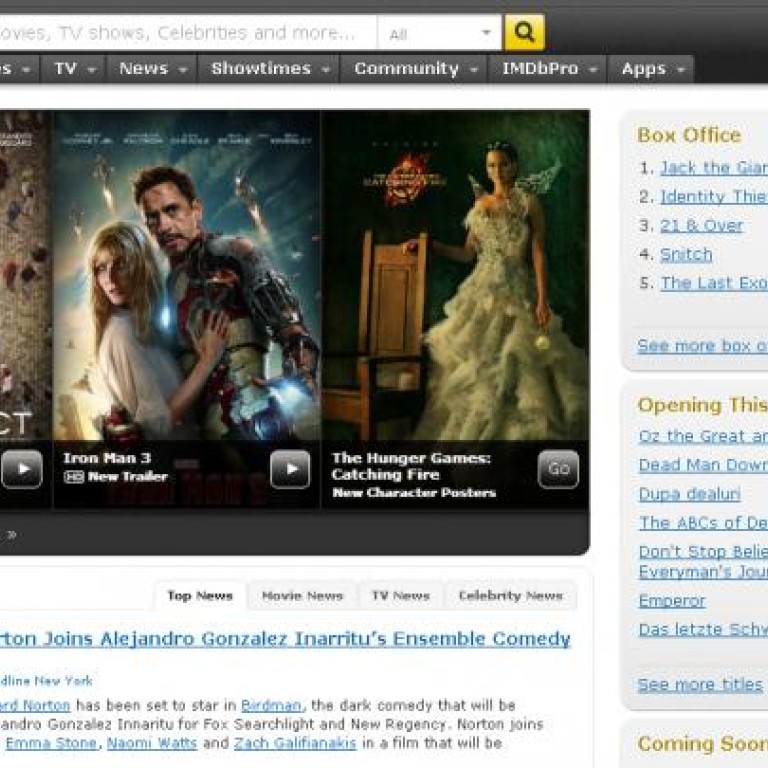Switch to the TV News tab
Image resolution: width=768 pixels, height=768 pixels.
[401, 596]
